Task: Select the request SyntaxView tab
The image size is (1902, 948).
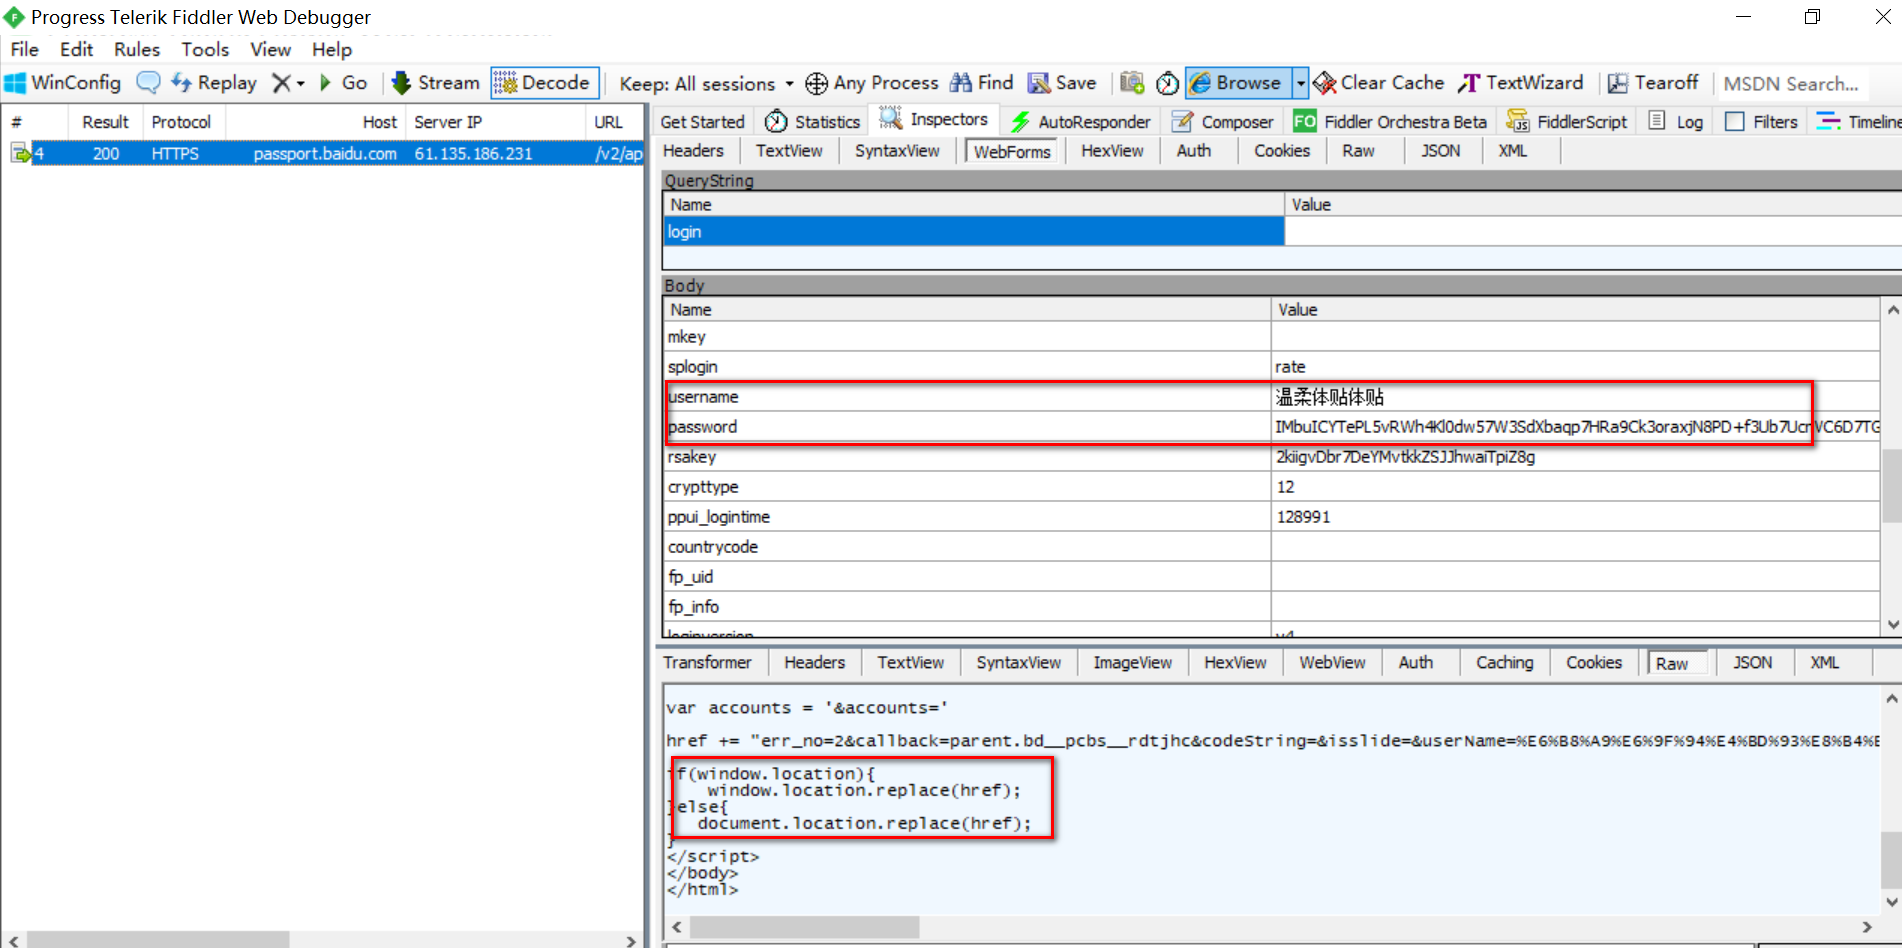Action: click(x=897, y=151)
